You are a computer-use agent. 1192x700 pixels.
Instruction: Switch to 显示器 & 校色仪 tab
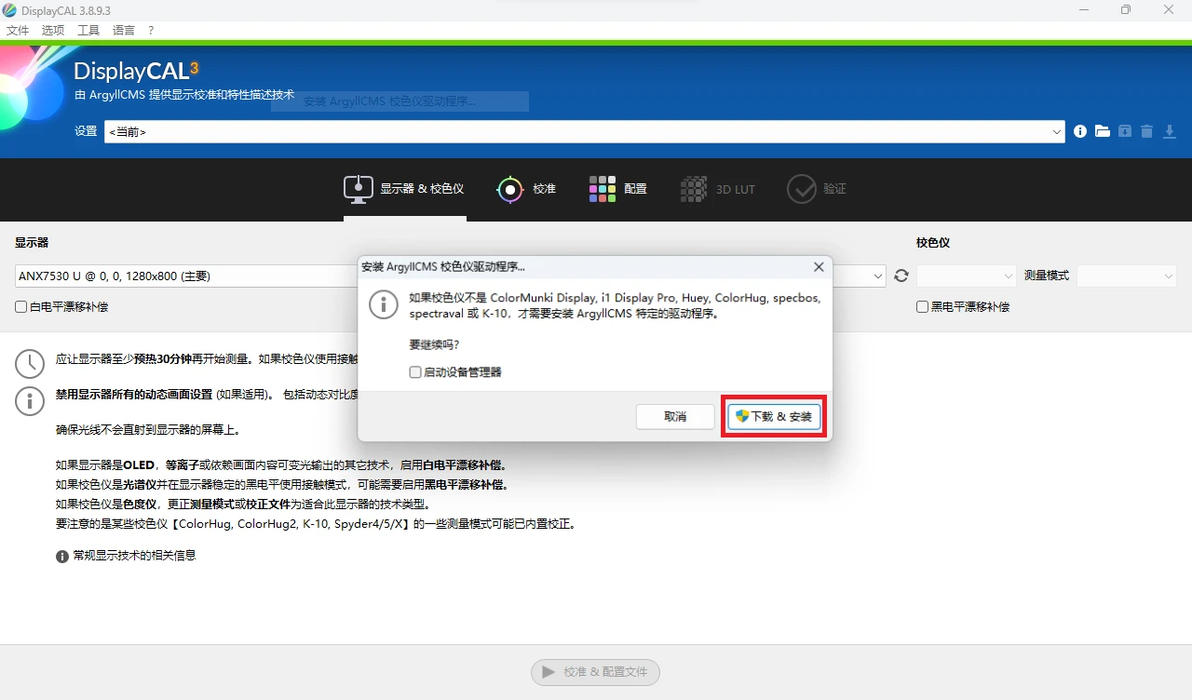point(404,188)
